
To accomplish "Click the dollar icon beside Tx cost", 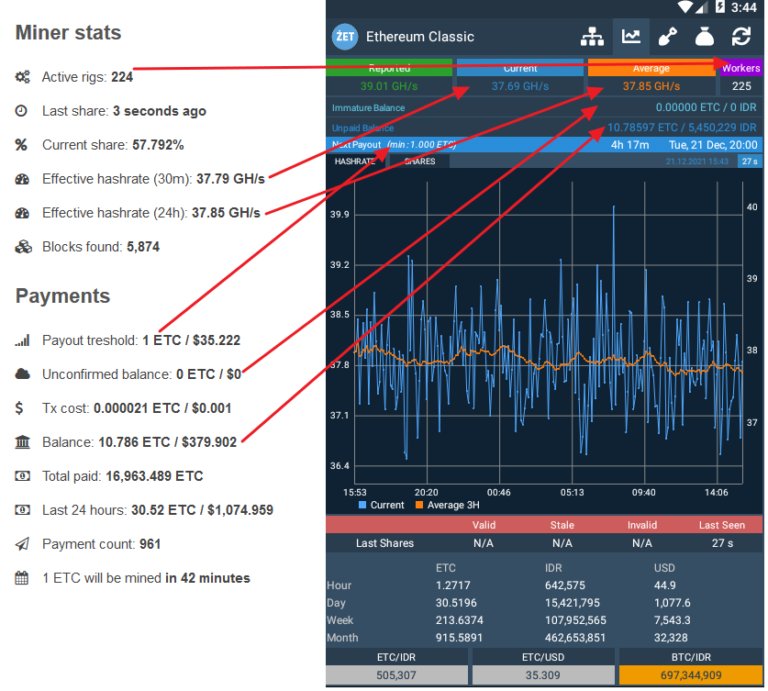I will pos(19,408).
